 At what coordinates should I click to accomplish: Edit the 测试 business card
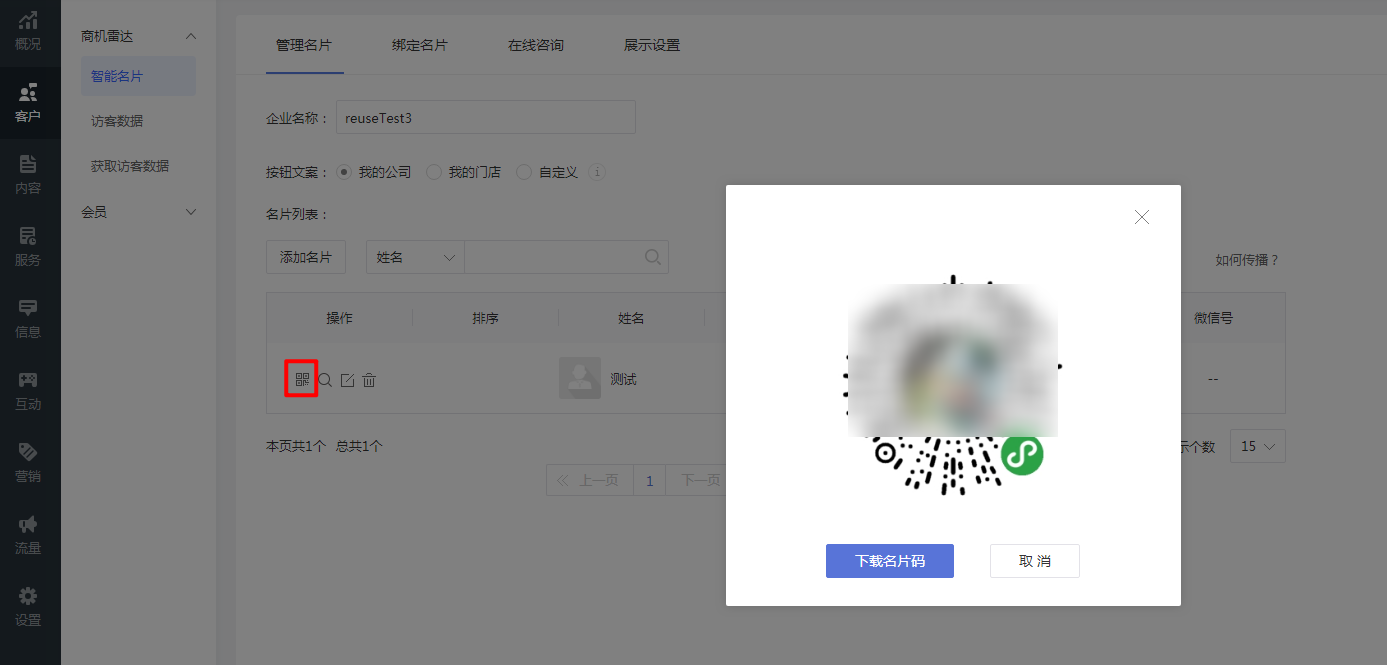347,380
